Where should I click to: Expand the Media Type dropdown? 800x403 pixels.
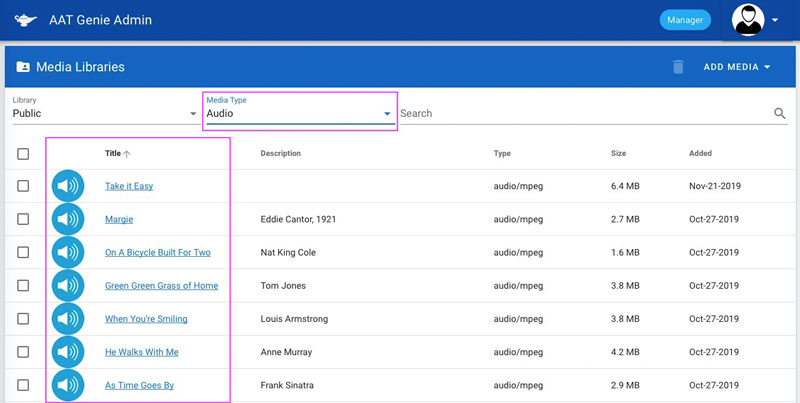298,114
